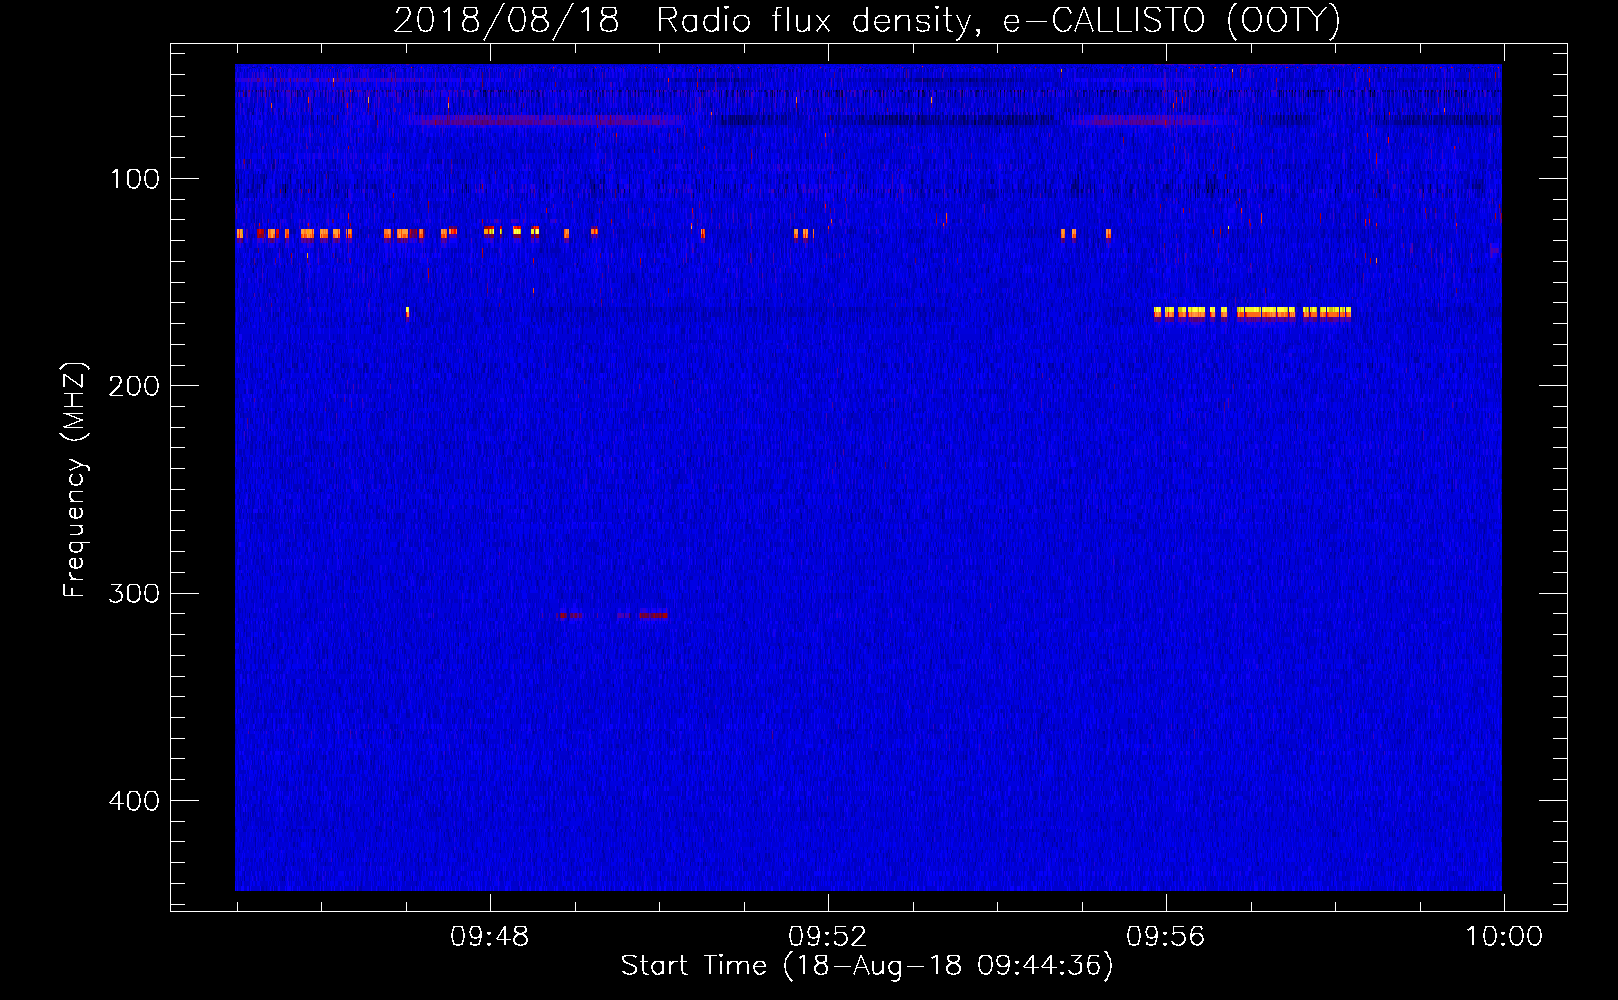The height and width of the screenshot is (1000, 1618).
Task: Click the 09:48 time tick label
Action: (x=489, y=937)
